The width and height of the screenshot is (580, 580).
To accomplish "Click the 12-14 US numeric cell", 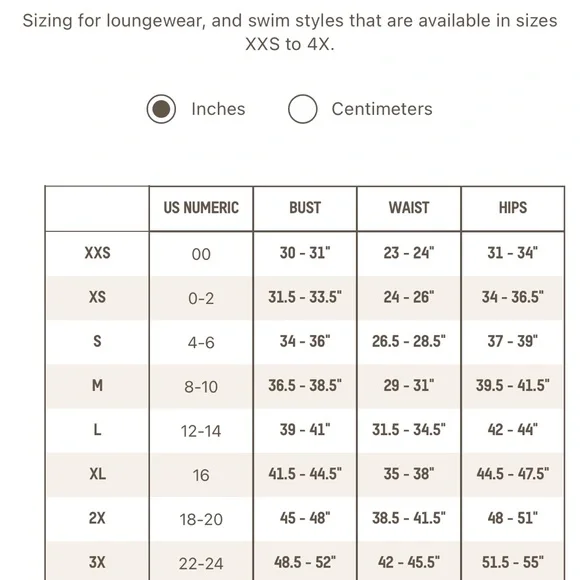I will [201, 431].
